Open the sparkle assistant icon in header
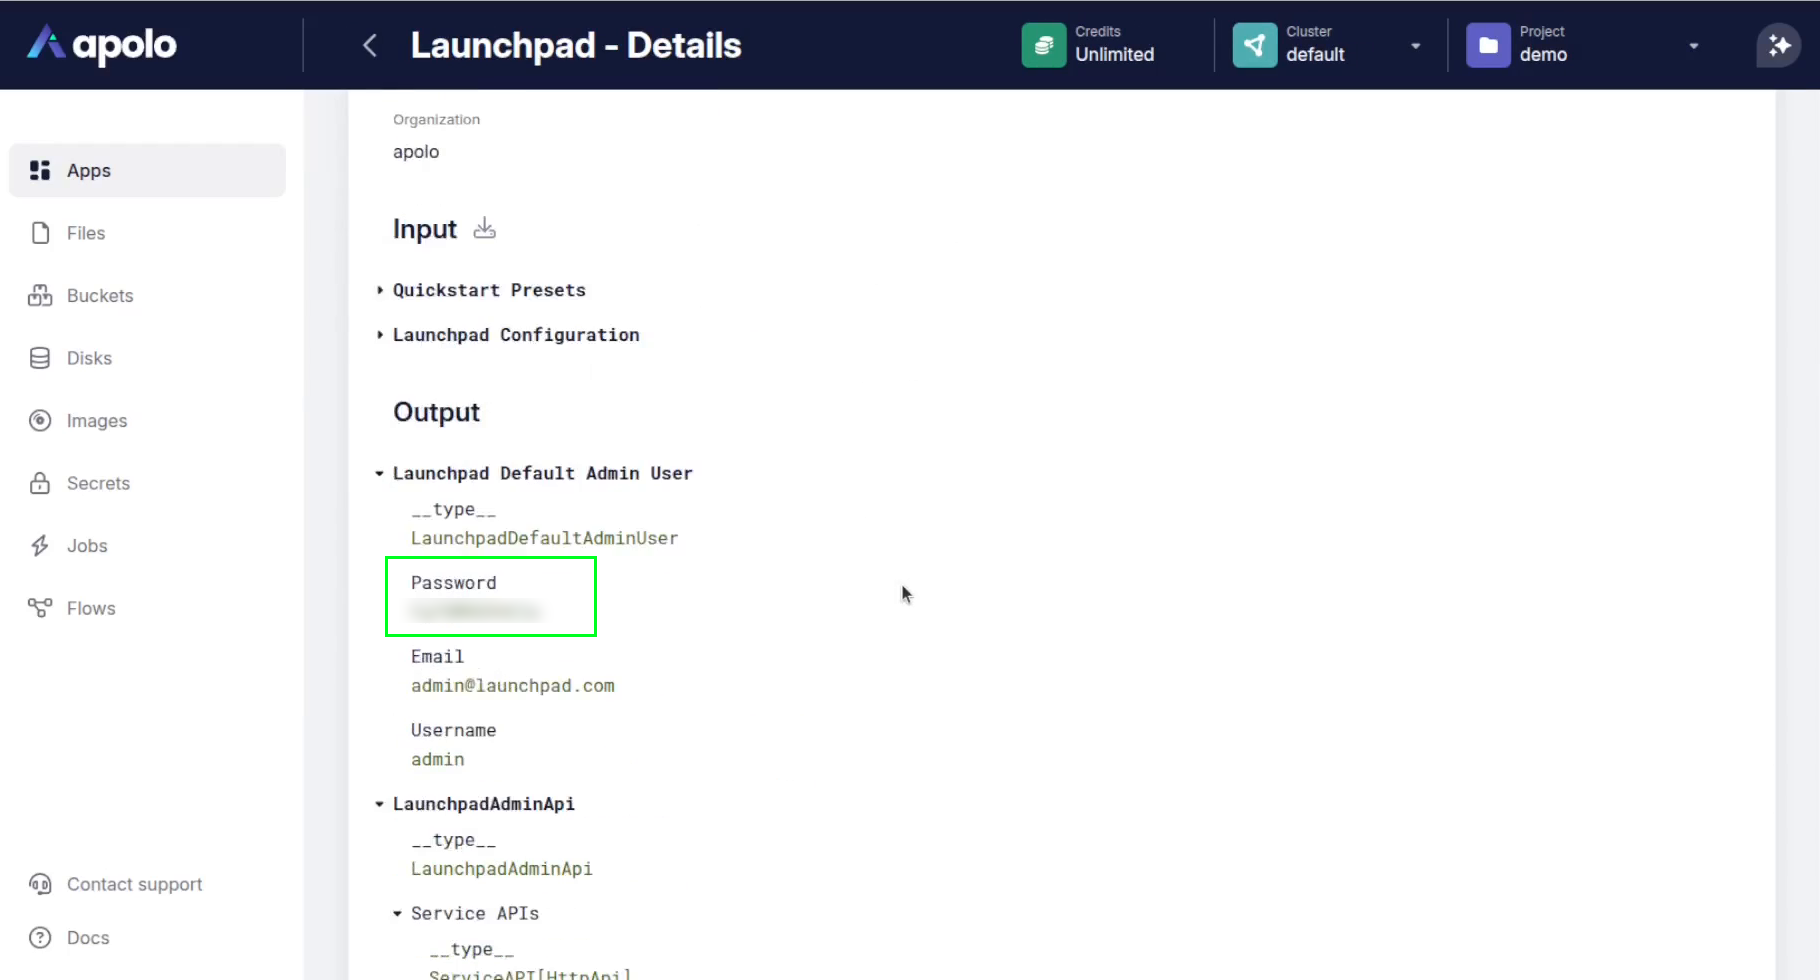This screenshot has width=1820, height=980. pyautogui.click(x=1778, y=45)
